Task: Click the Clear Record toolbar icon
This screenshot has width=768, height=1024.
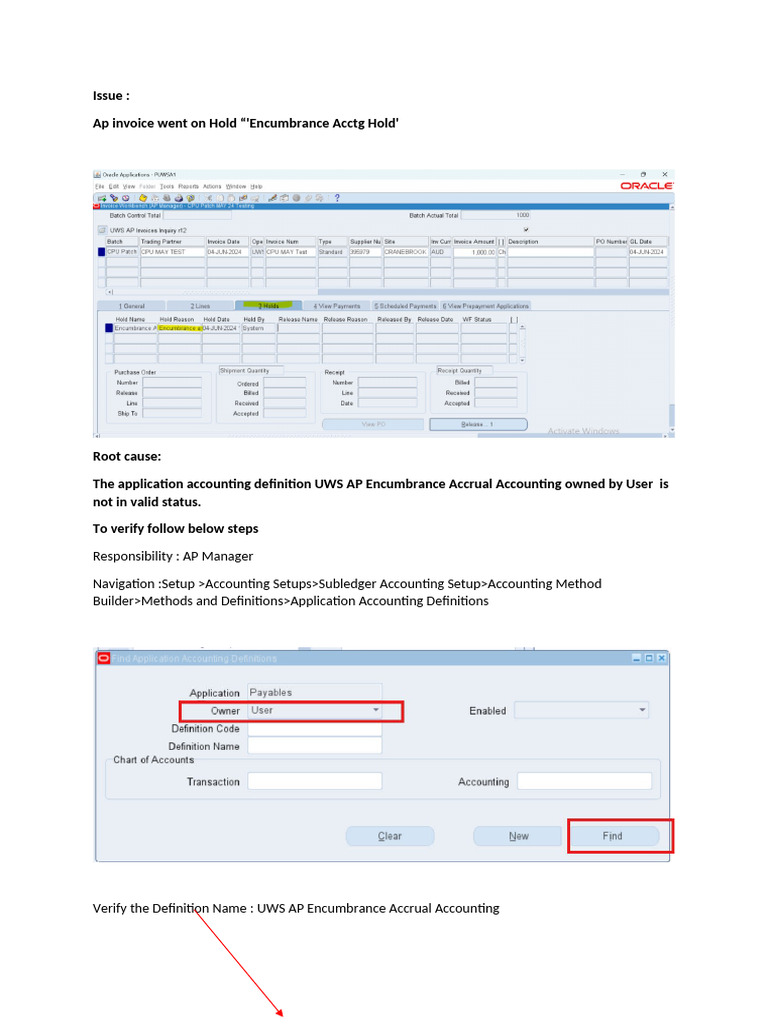Action: pos(243,198)
